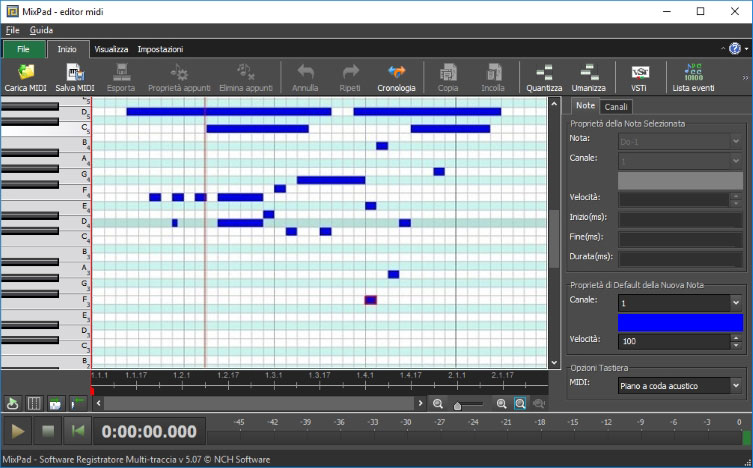Image resolution: width=753 pixels, height=468 pixels.
Task: Click the third bottom-left green clip icon
Action: pyautogui.click(x=55, y=404)
